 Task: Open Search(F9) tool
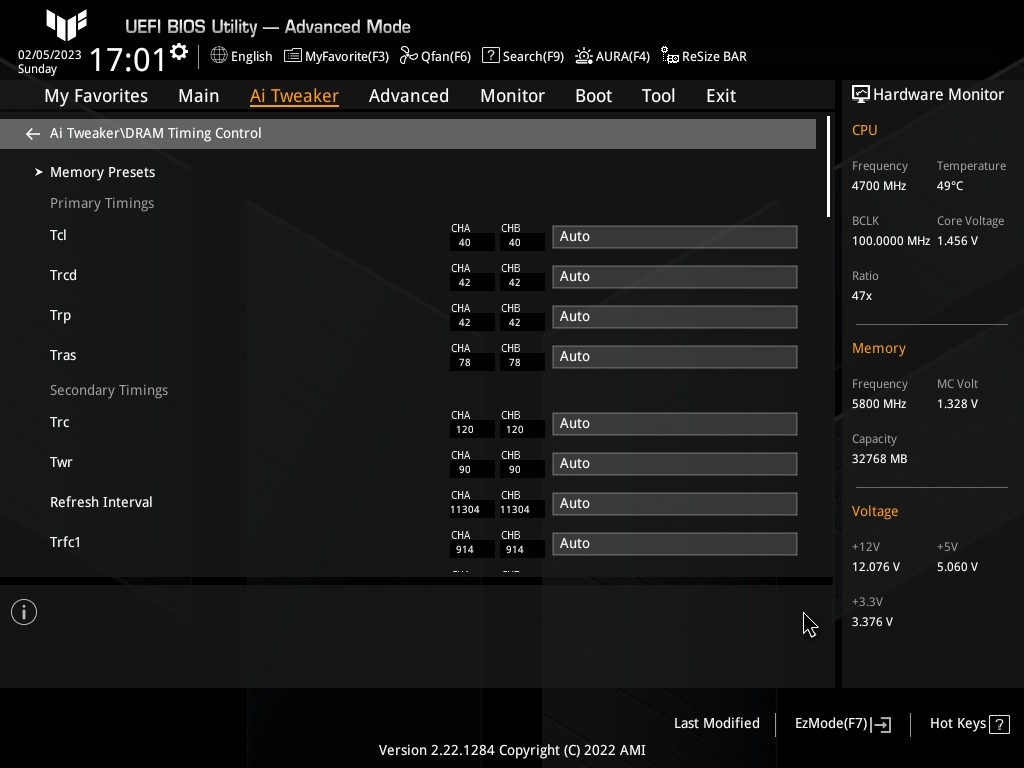[x=522, y=56]
